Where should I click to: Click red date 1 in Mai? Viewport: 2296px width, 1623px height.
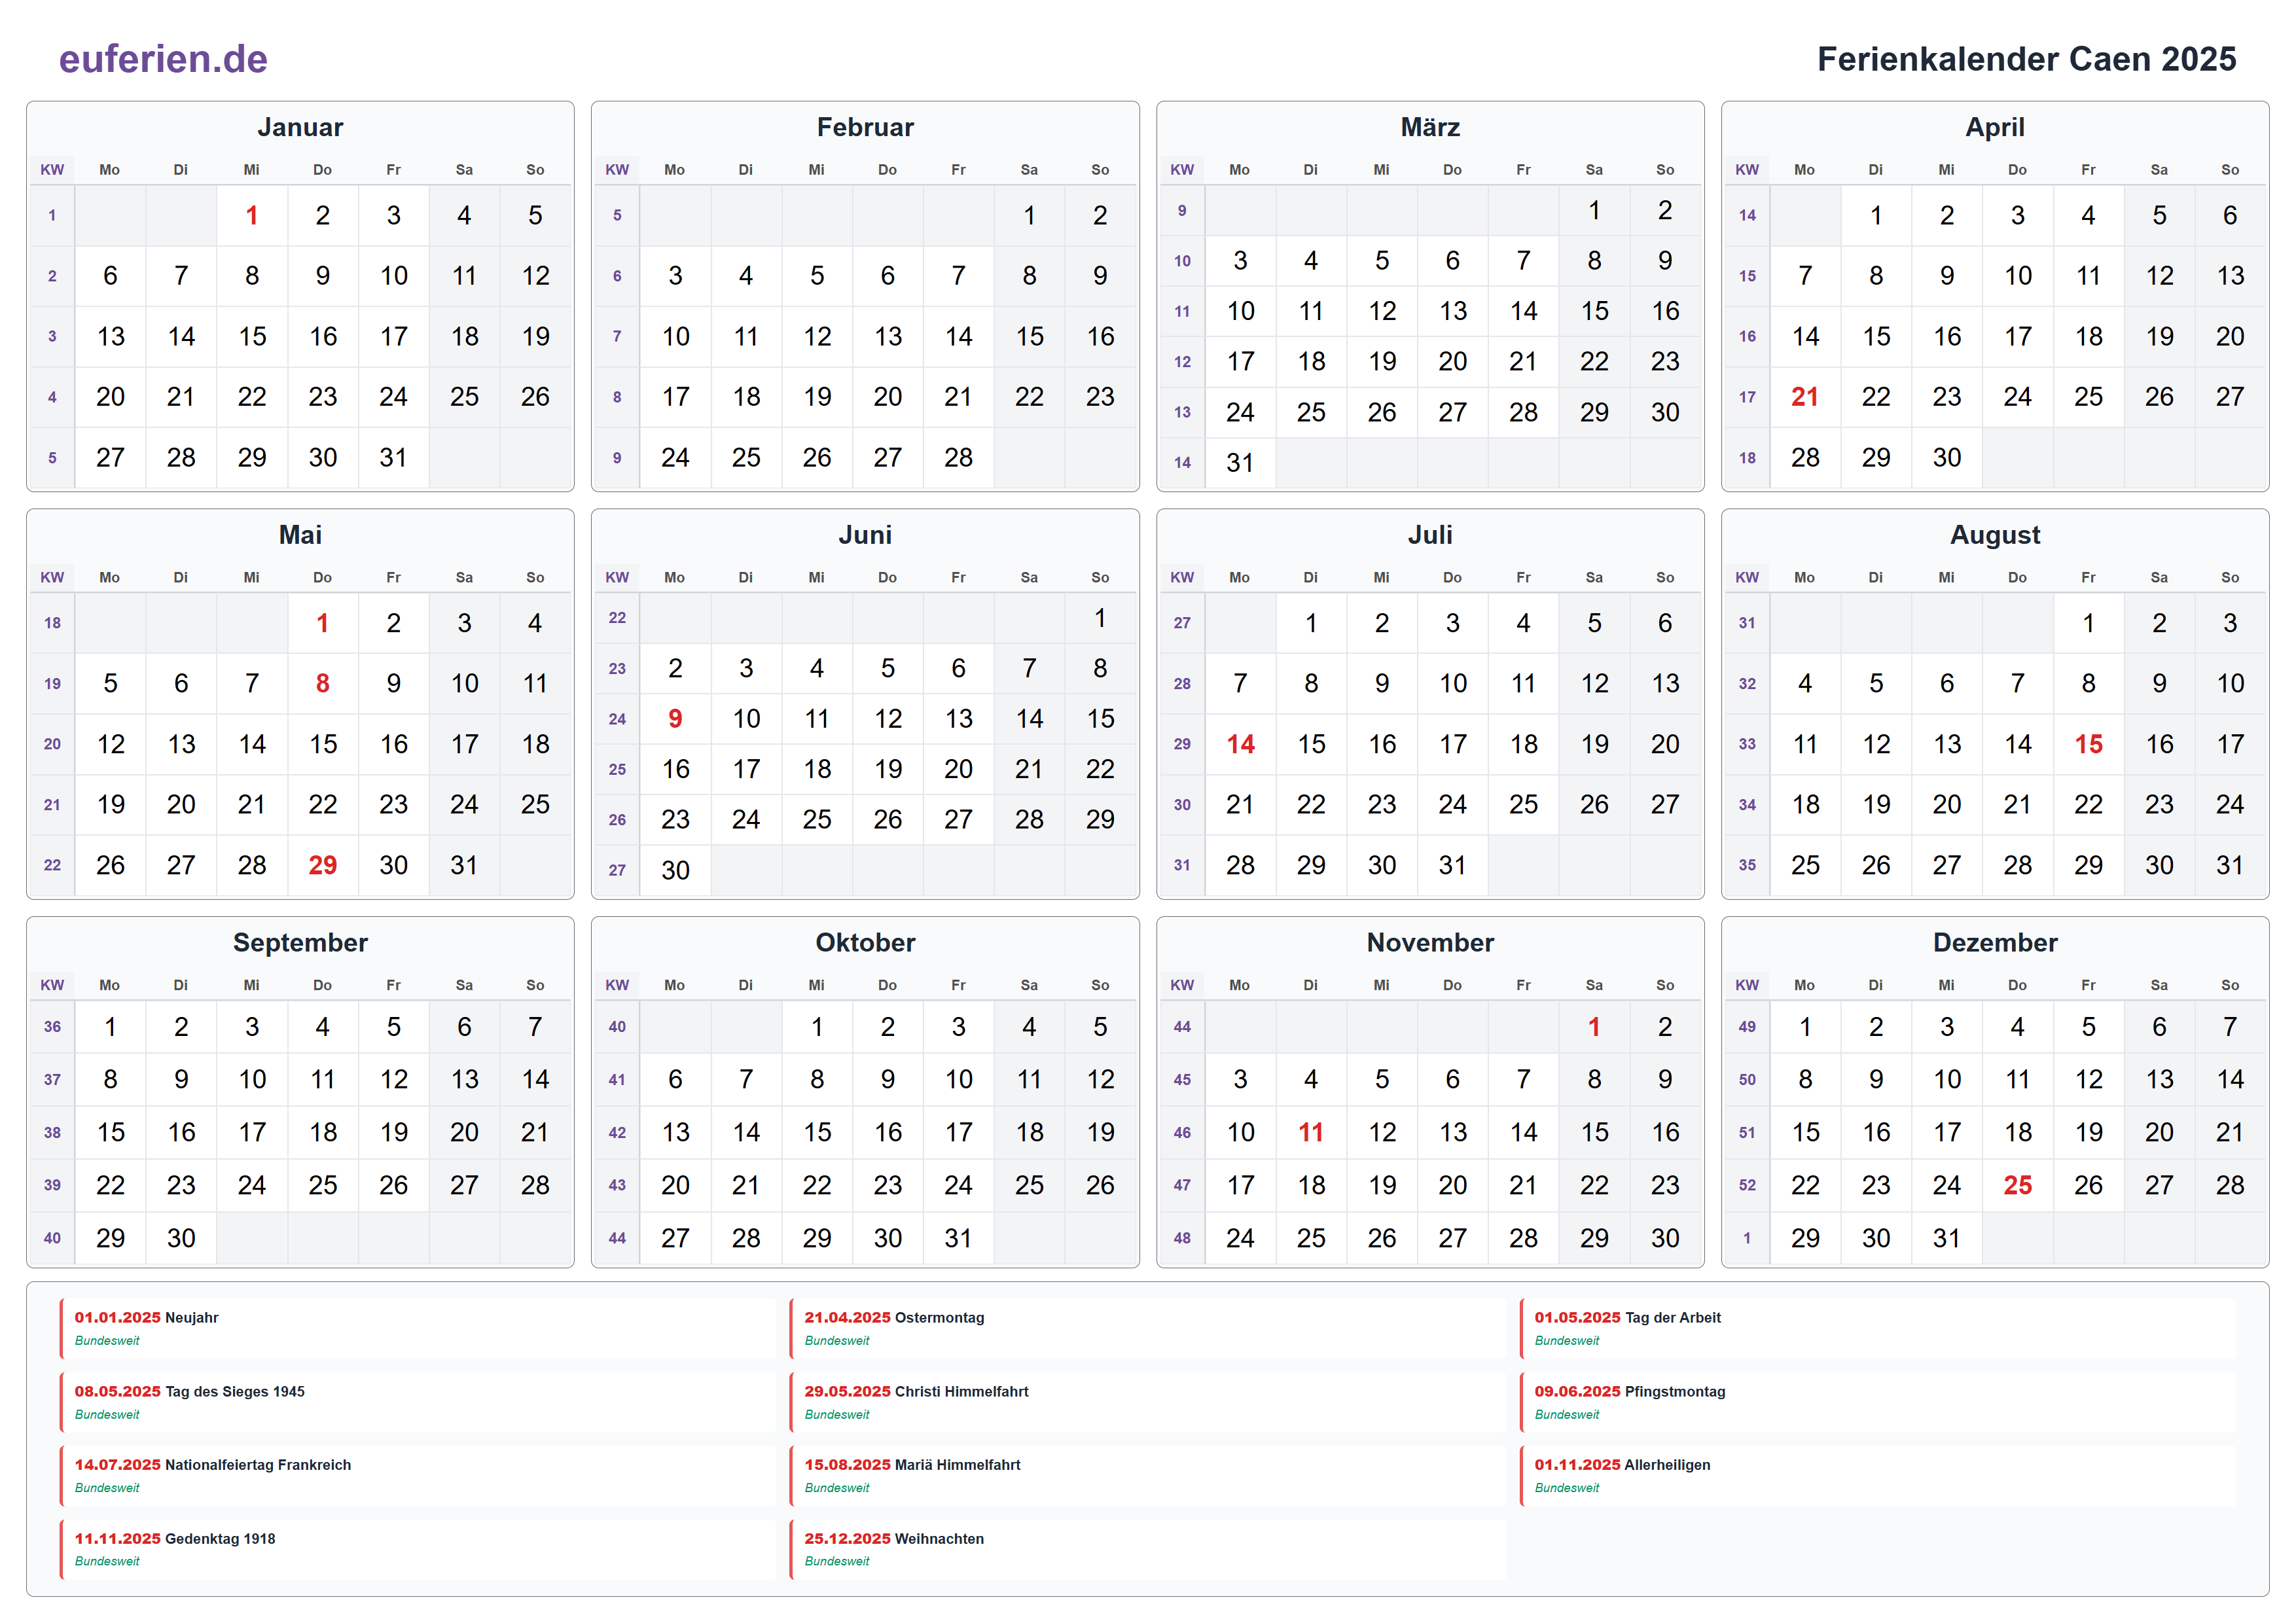pos(322,623)
